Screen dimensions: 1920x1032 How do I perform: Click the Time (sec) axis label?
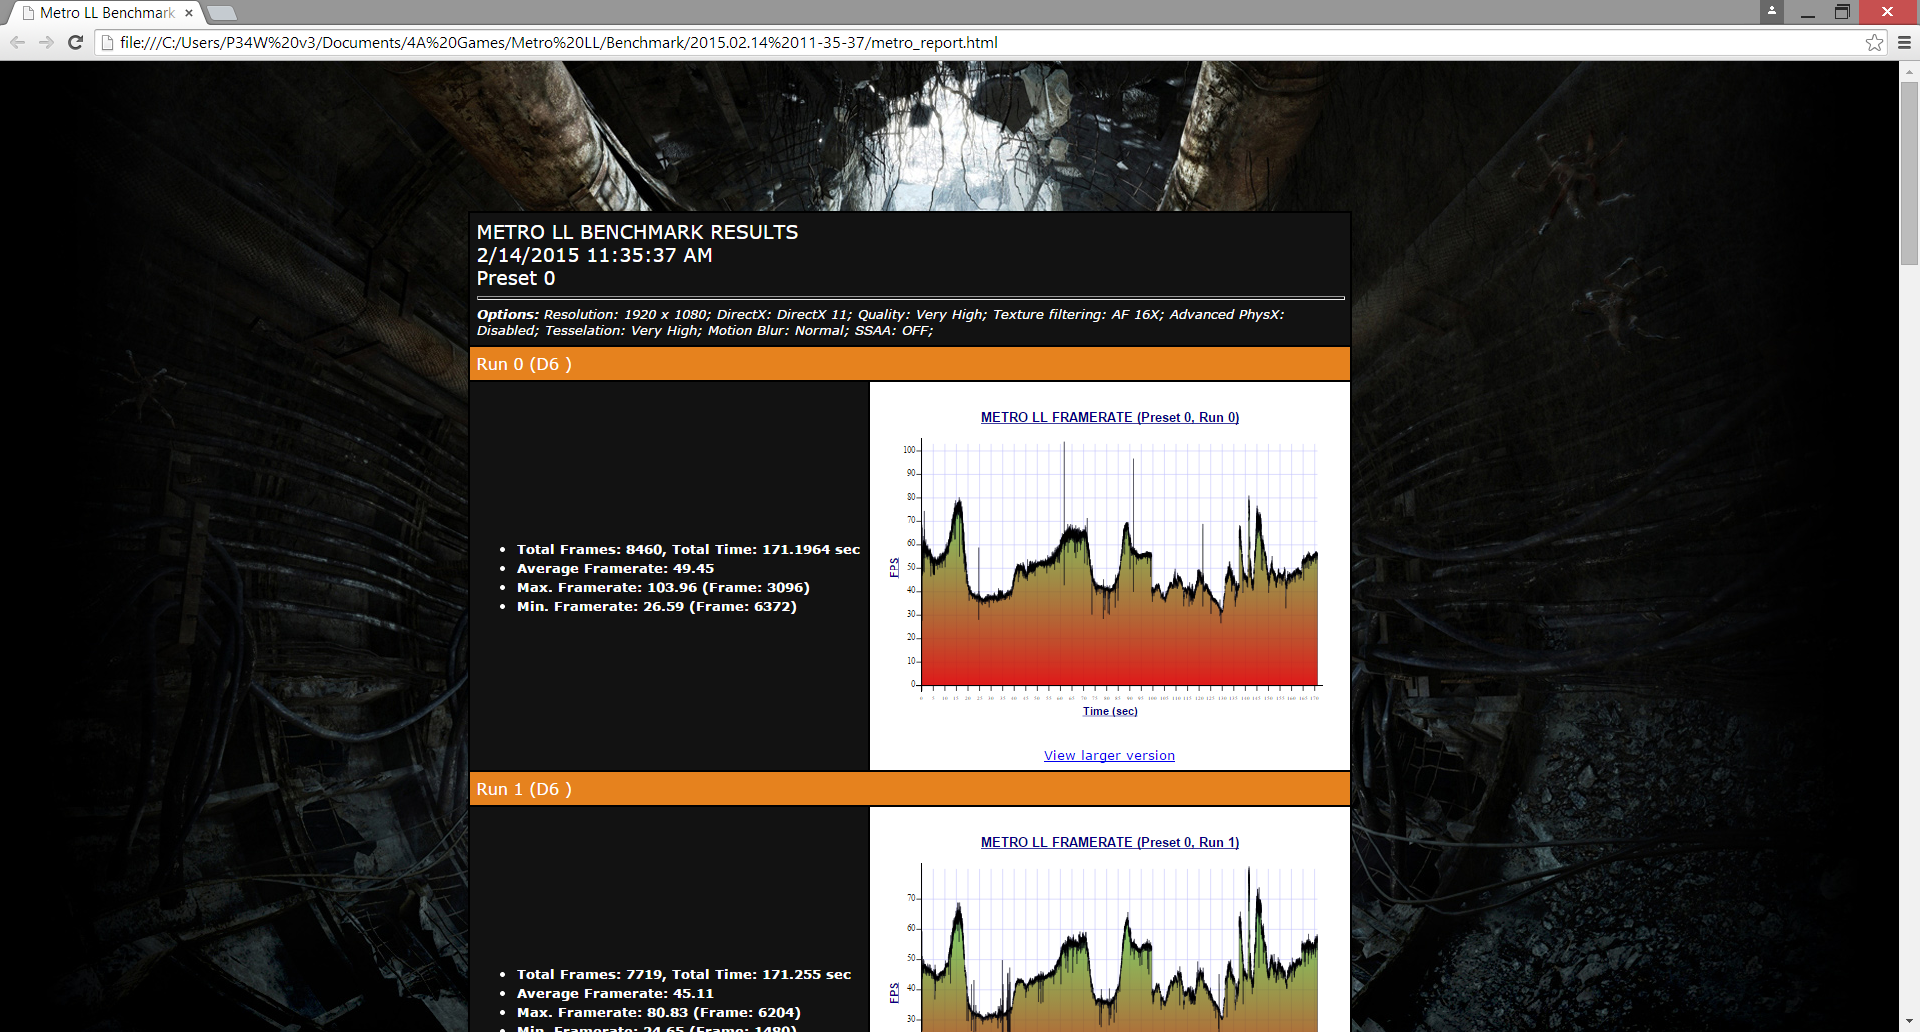pos(1110,711)
